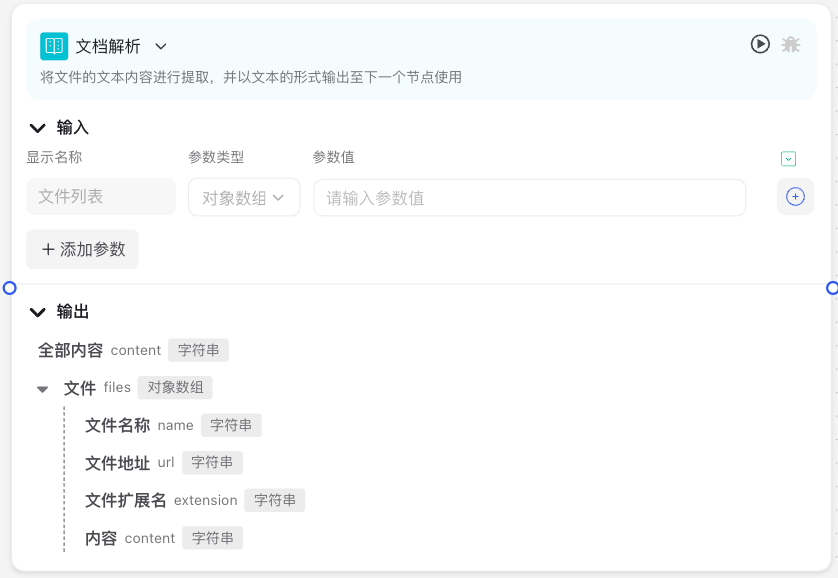Click the 文件列表 display name field
The width and height of the screenshot is (838, 578).
[101, 197]
